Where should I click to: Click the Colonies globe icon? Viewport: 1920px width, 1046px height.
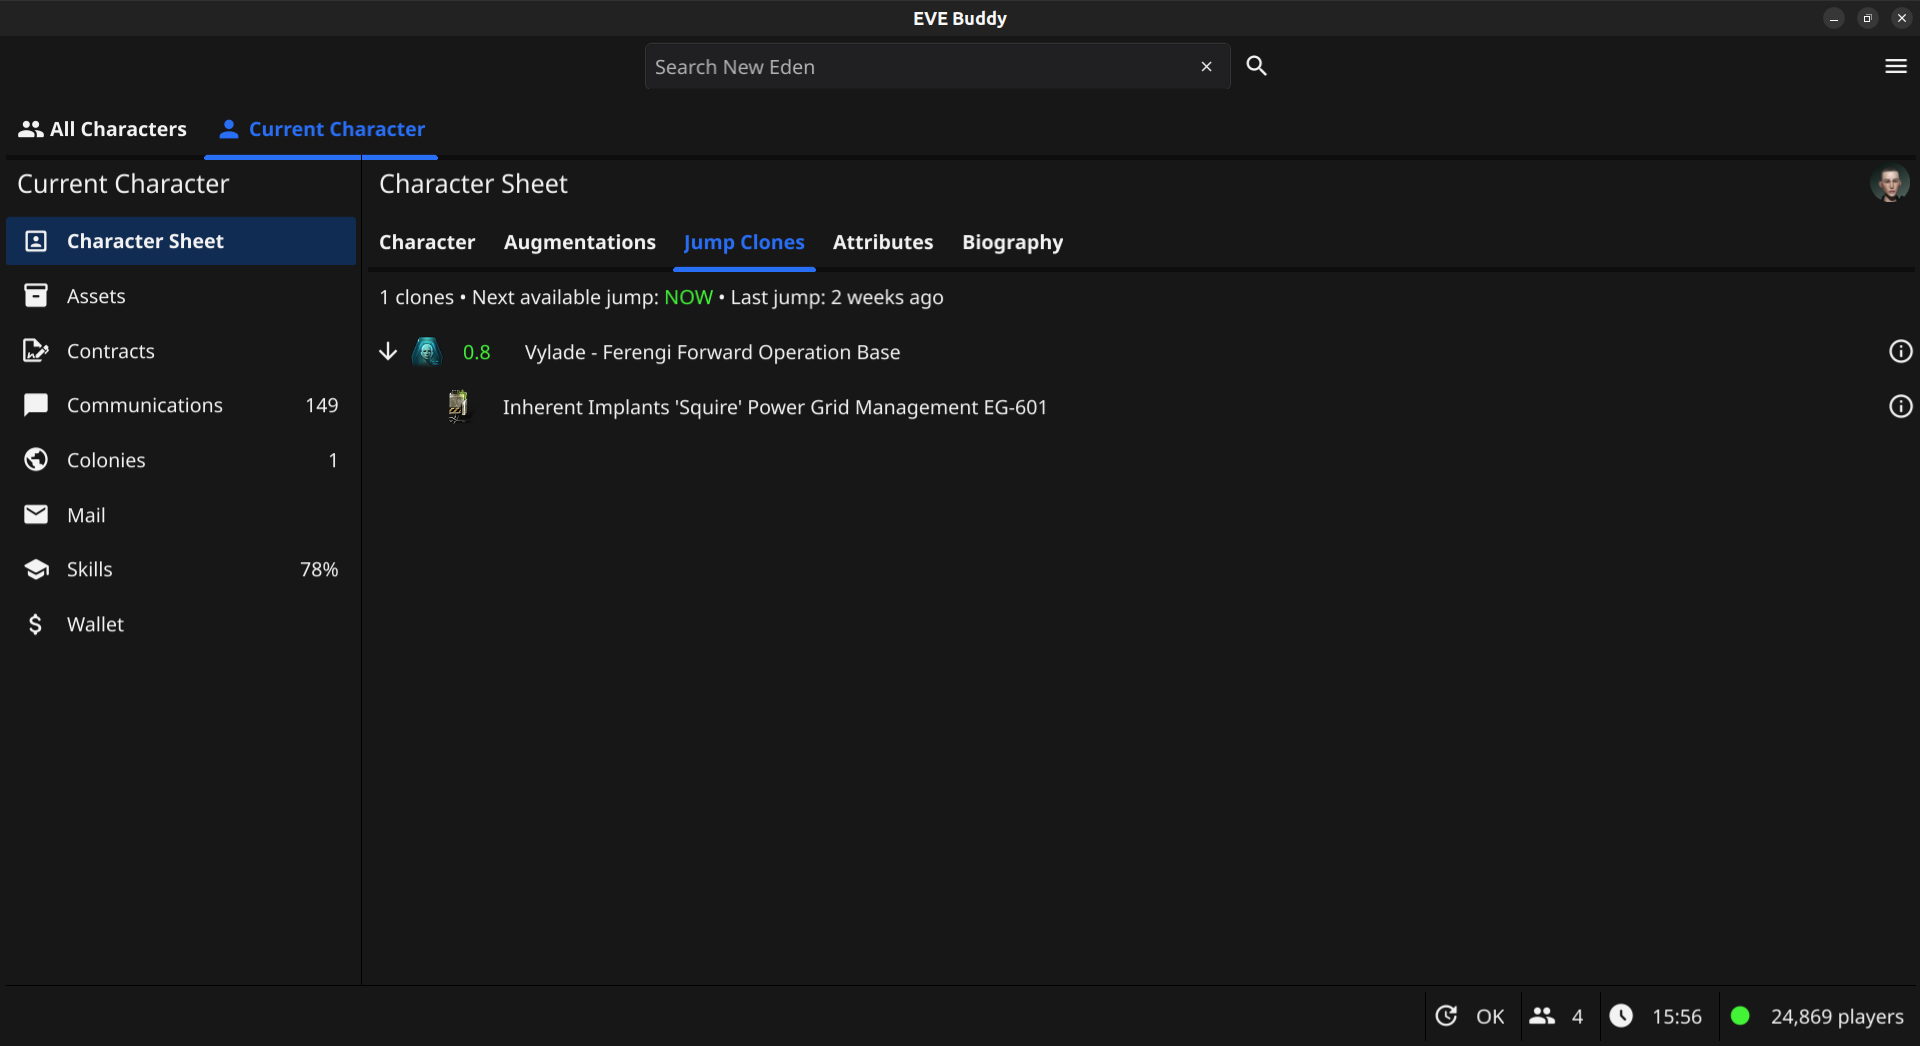click(36, 459)
